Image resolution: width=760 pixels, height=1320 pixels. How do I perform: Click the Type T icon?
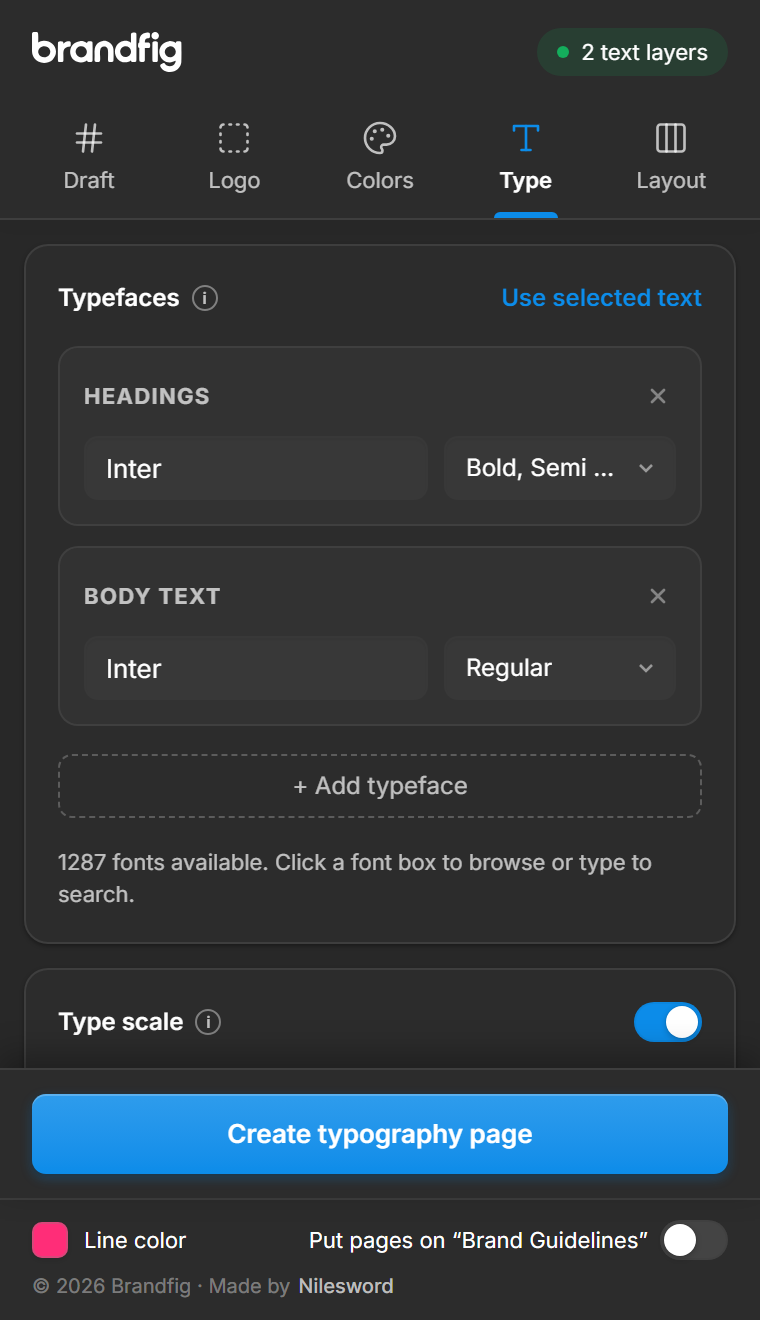(x=526, y=138)
